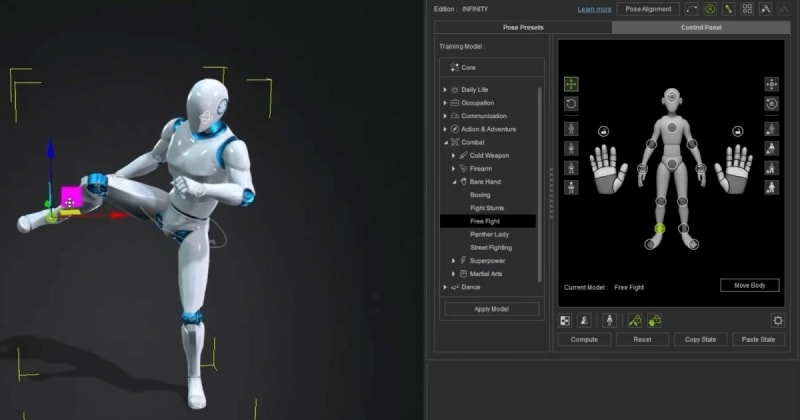Click the checkerboard icon above Compute

coord(565,320)
